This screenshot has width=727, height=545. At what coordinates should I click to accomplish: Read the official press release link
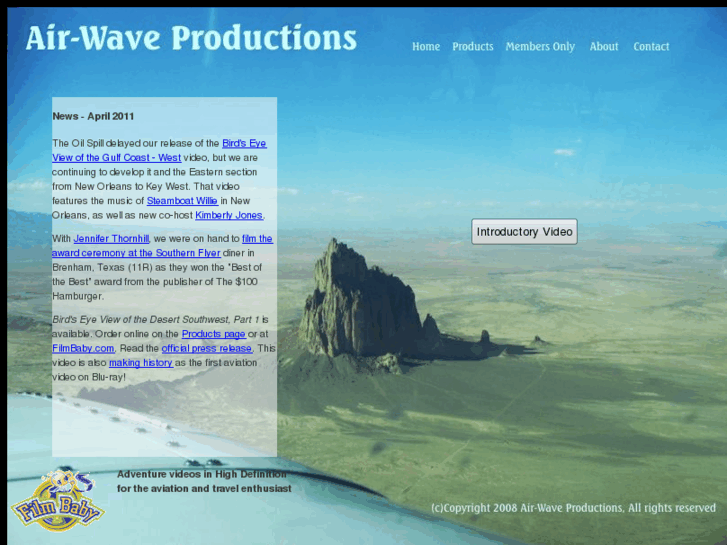coord(207,348)
